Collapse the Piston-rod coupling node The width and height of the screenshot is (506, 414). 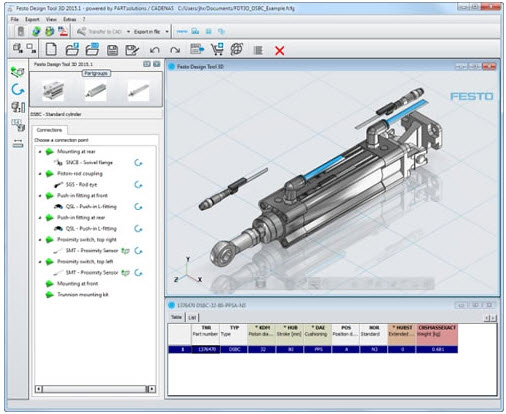40,174
